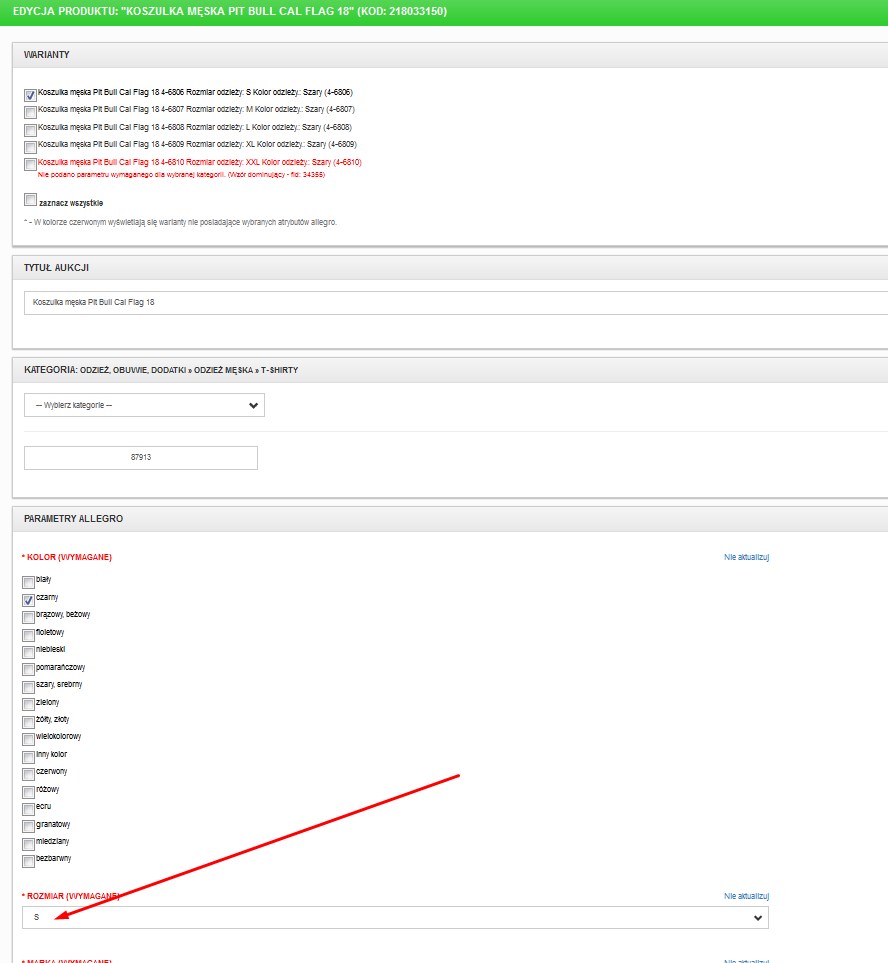The height and width of the screenshot is (963, 888).
Task: Check the 'wielokolorowy' color checkbox
Action: (29, 738)
